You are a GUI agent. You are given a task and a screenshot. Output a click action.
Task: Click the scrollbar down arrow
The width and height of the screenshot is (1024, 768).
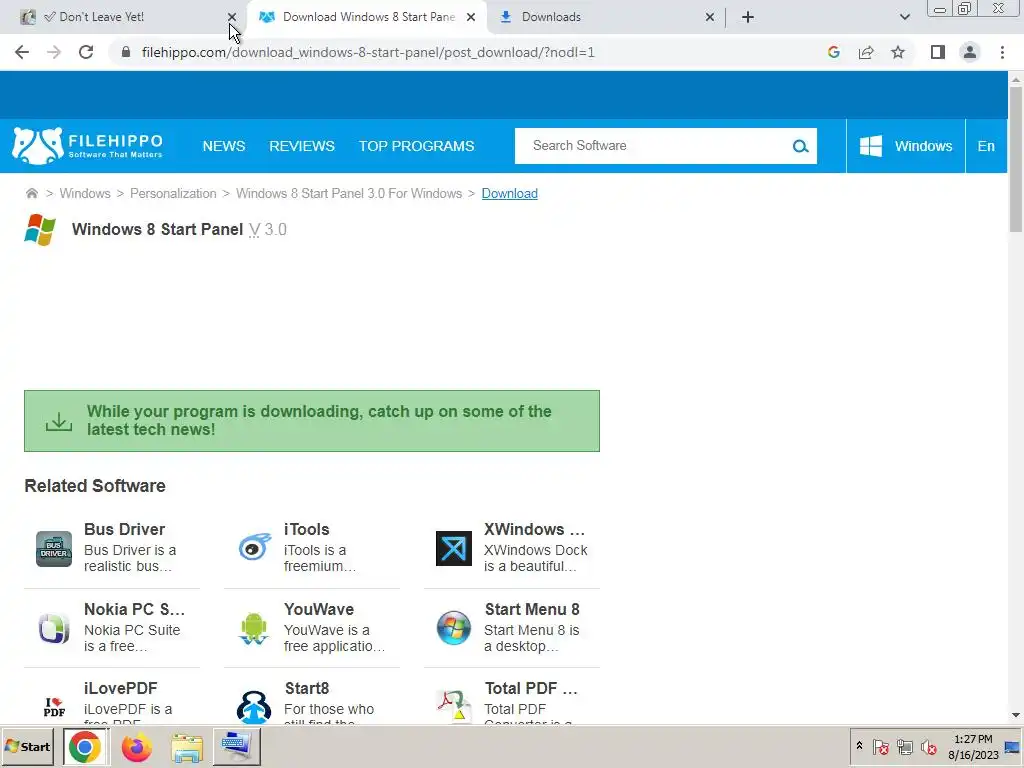pos(1016,716)
